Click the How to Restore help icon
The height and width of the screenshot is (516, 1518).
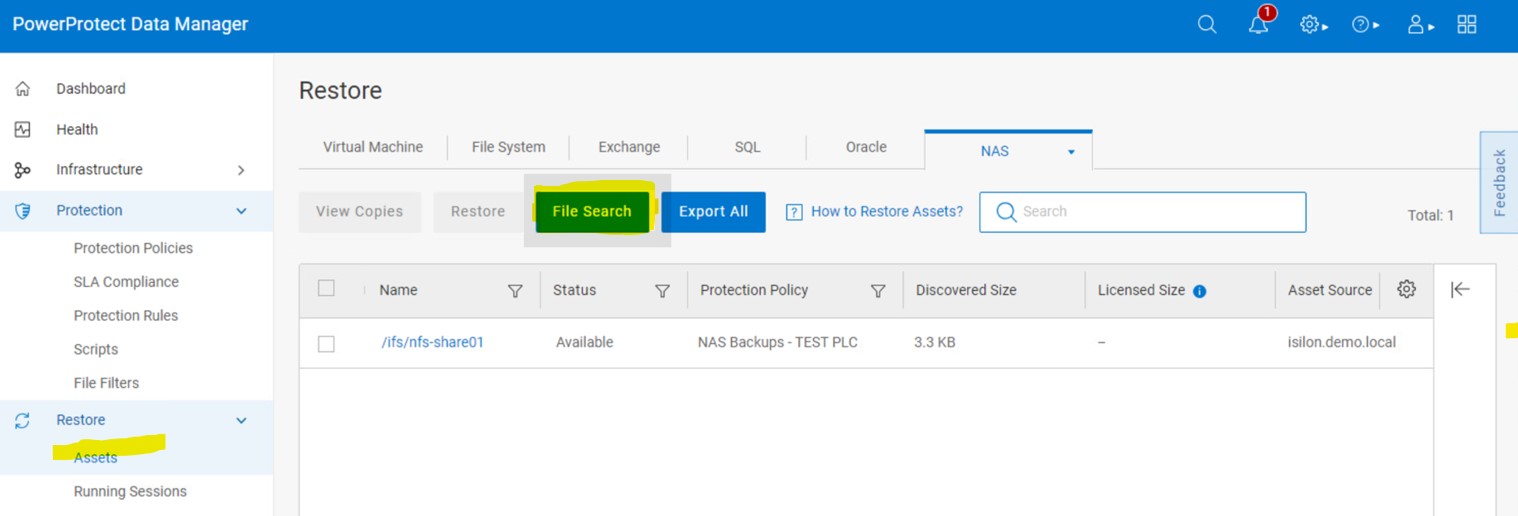click(x=795, y=212)
